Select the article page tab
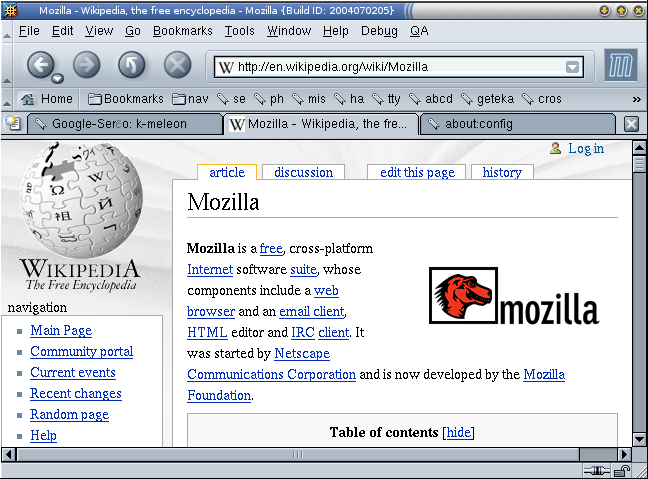 coord(227,172)
